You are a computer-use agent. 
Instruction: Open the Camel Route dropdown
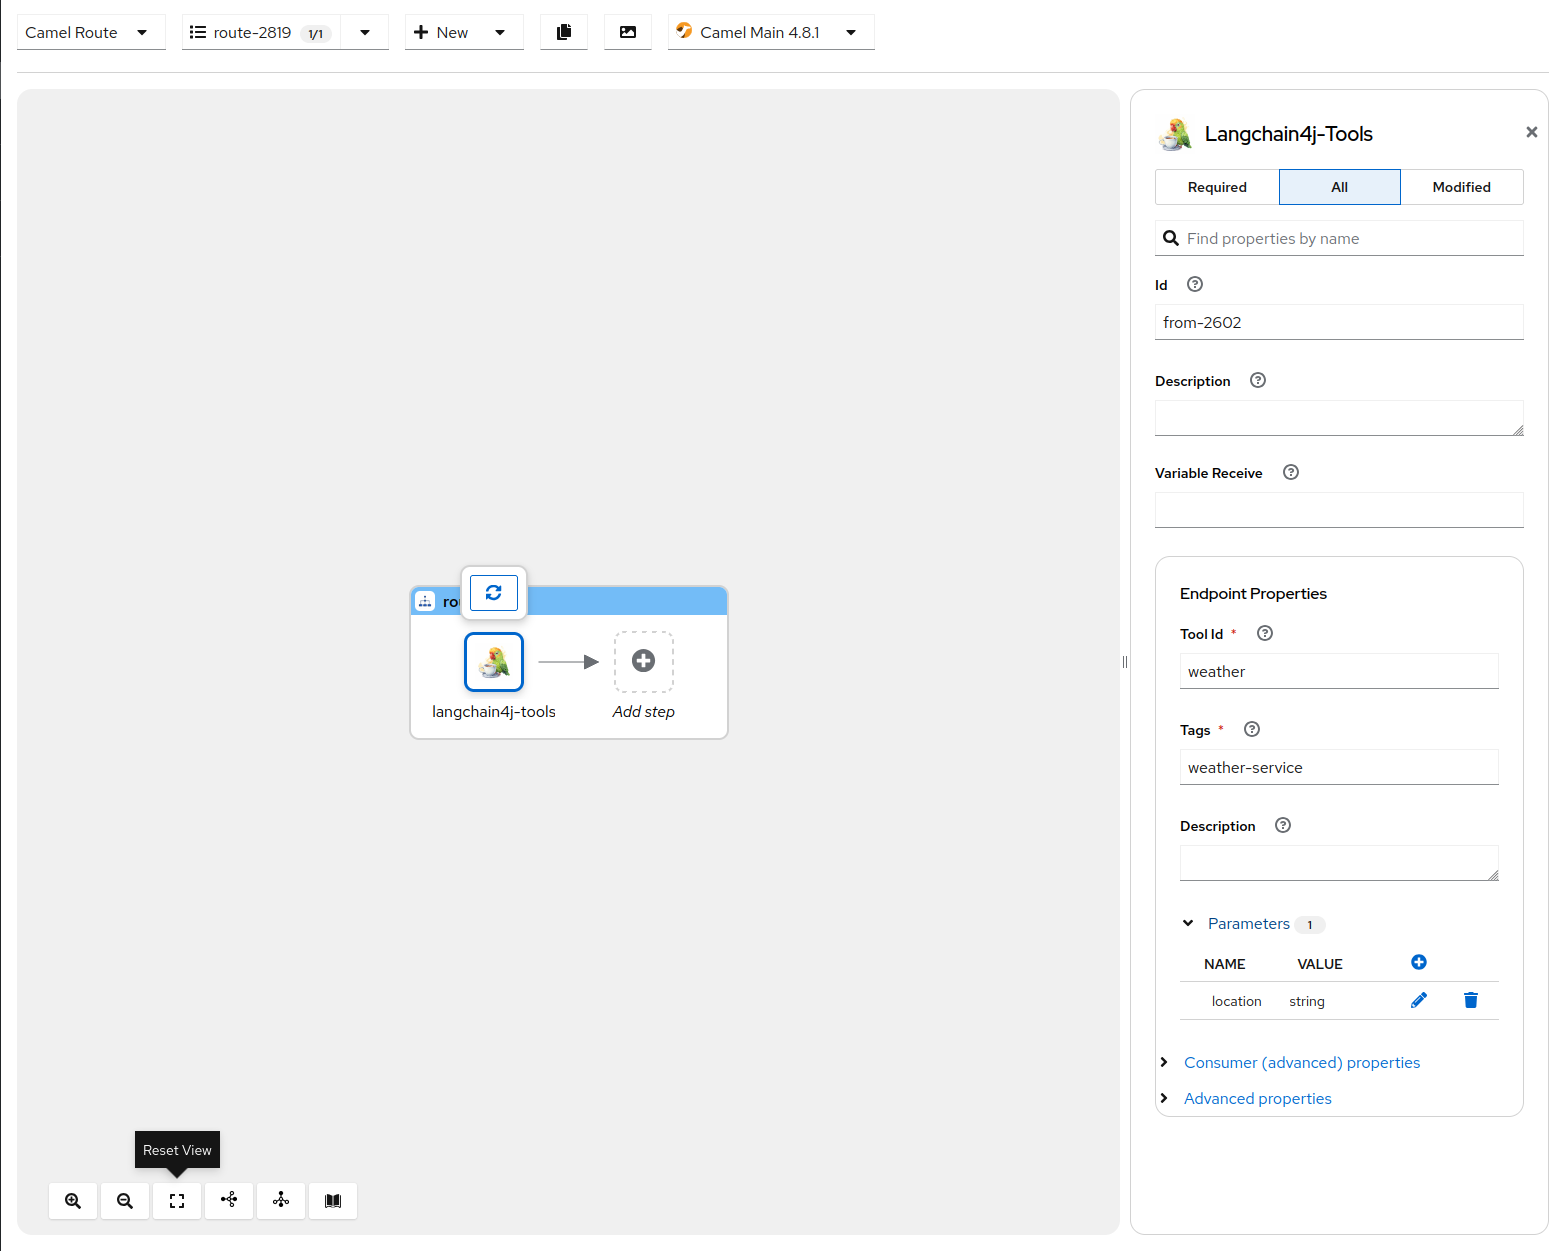point(90,32)
